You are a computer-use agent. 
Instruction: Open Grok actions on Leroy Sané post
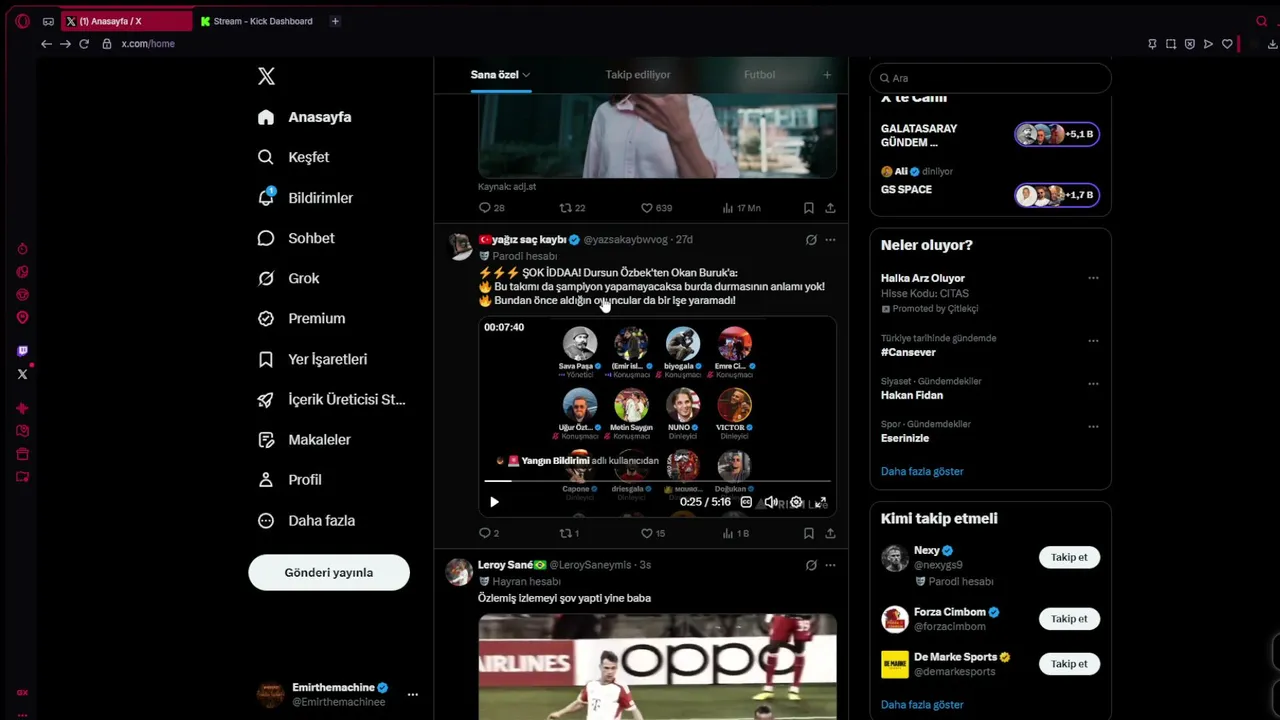click(811, 565)
